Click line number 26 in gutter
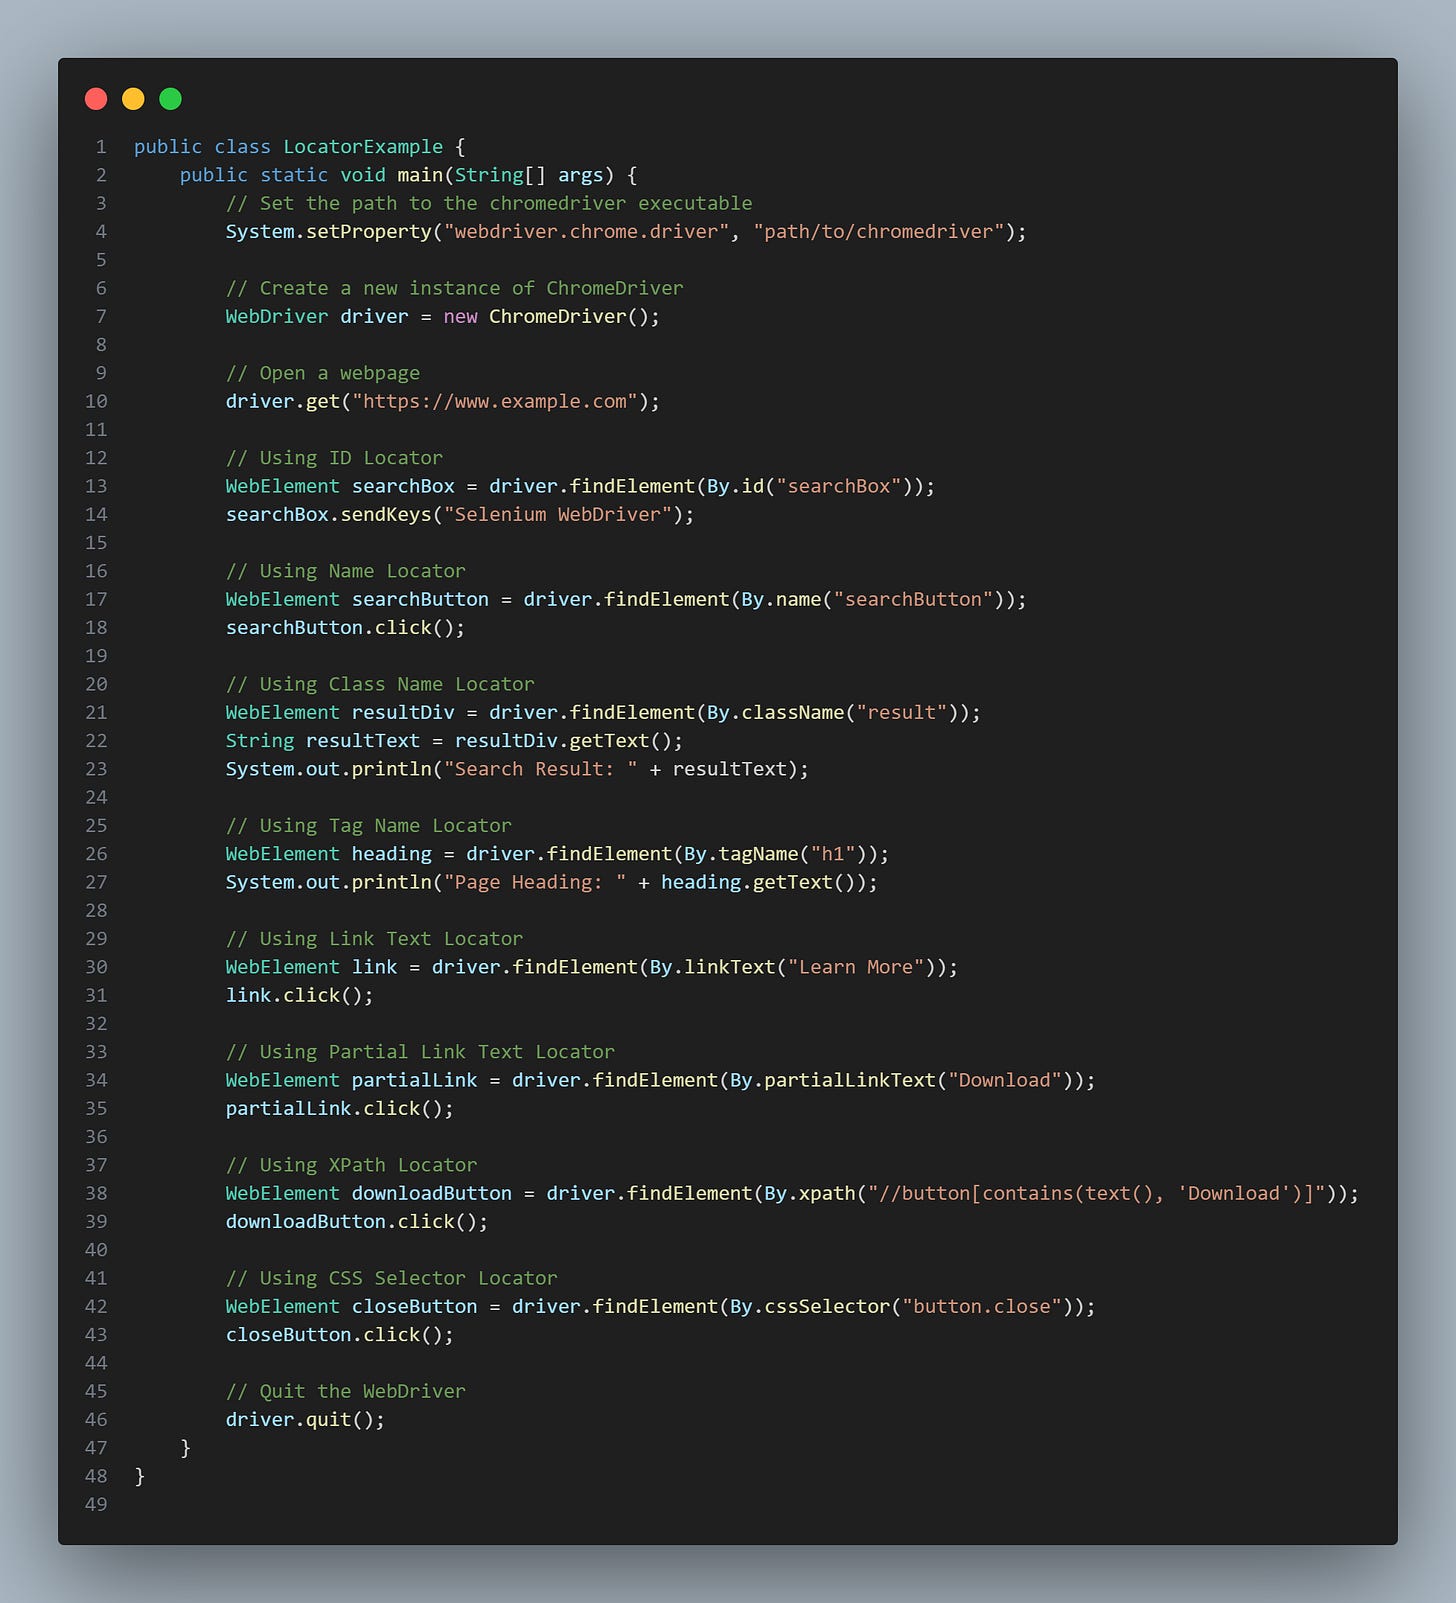Viewport: 1456px width, 1603px height. click(96, 854)
